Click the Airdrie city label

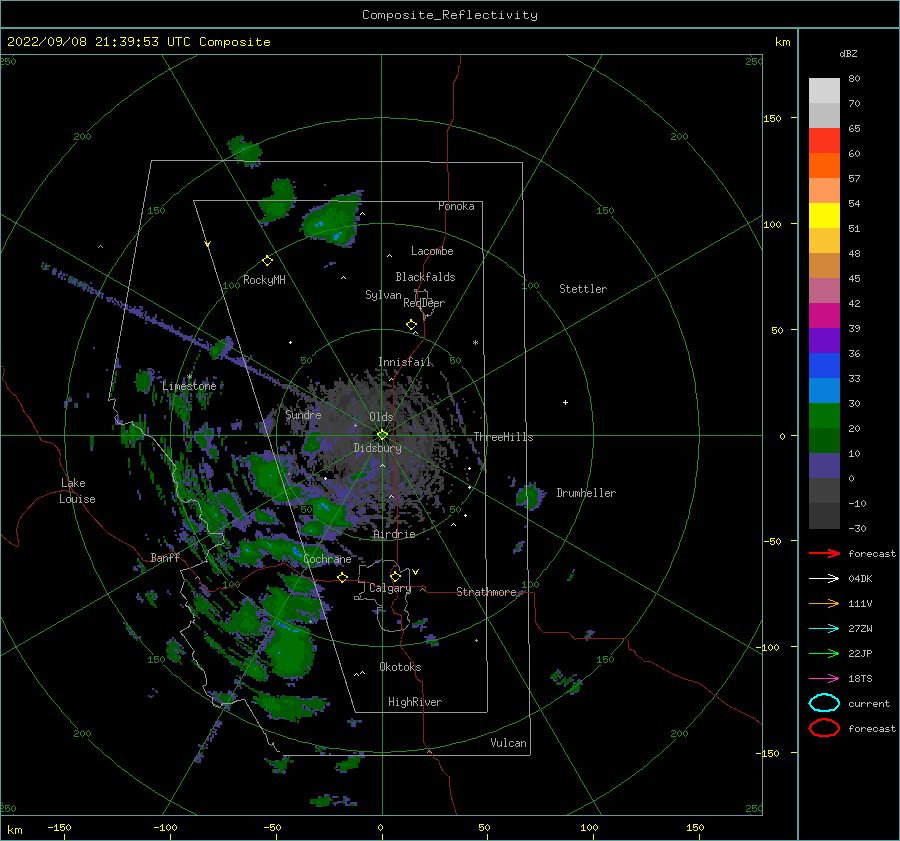394,534
